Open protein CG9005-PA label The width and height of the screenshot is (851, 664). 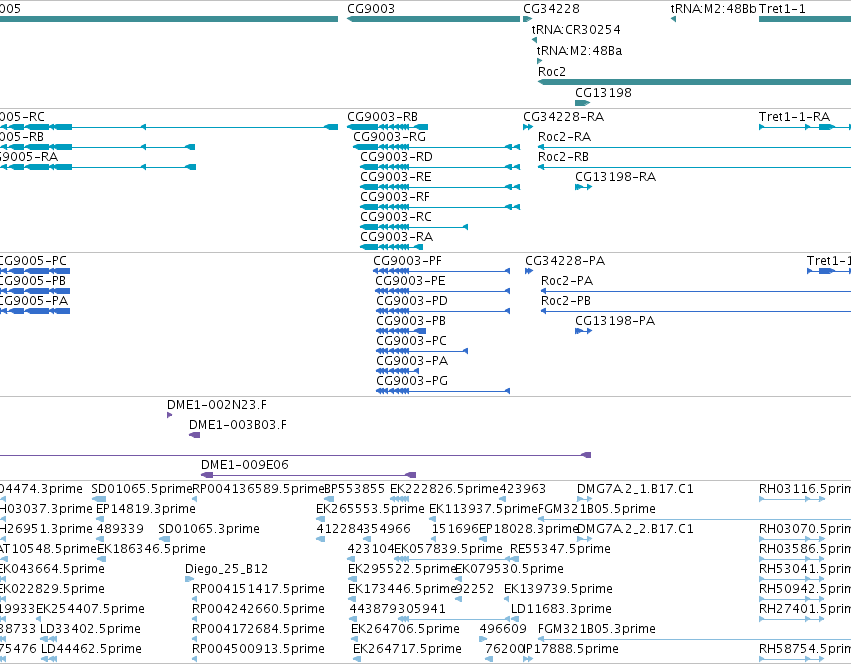click(34, 301)
